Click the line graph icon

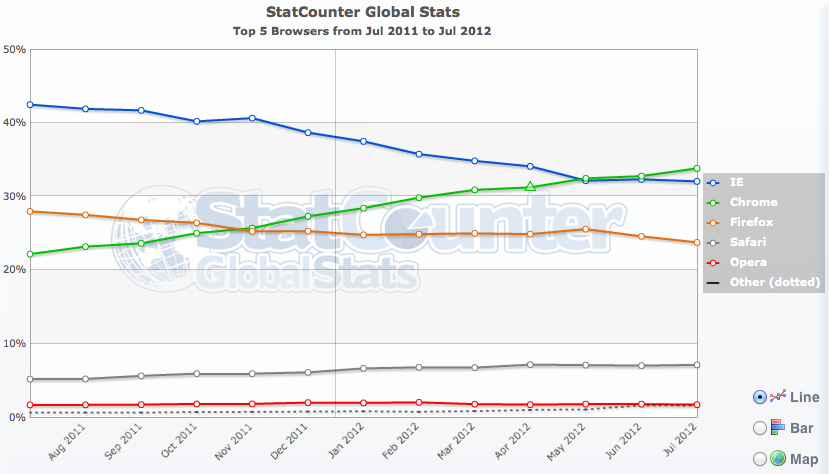pos(779,397)
